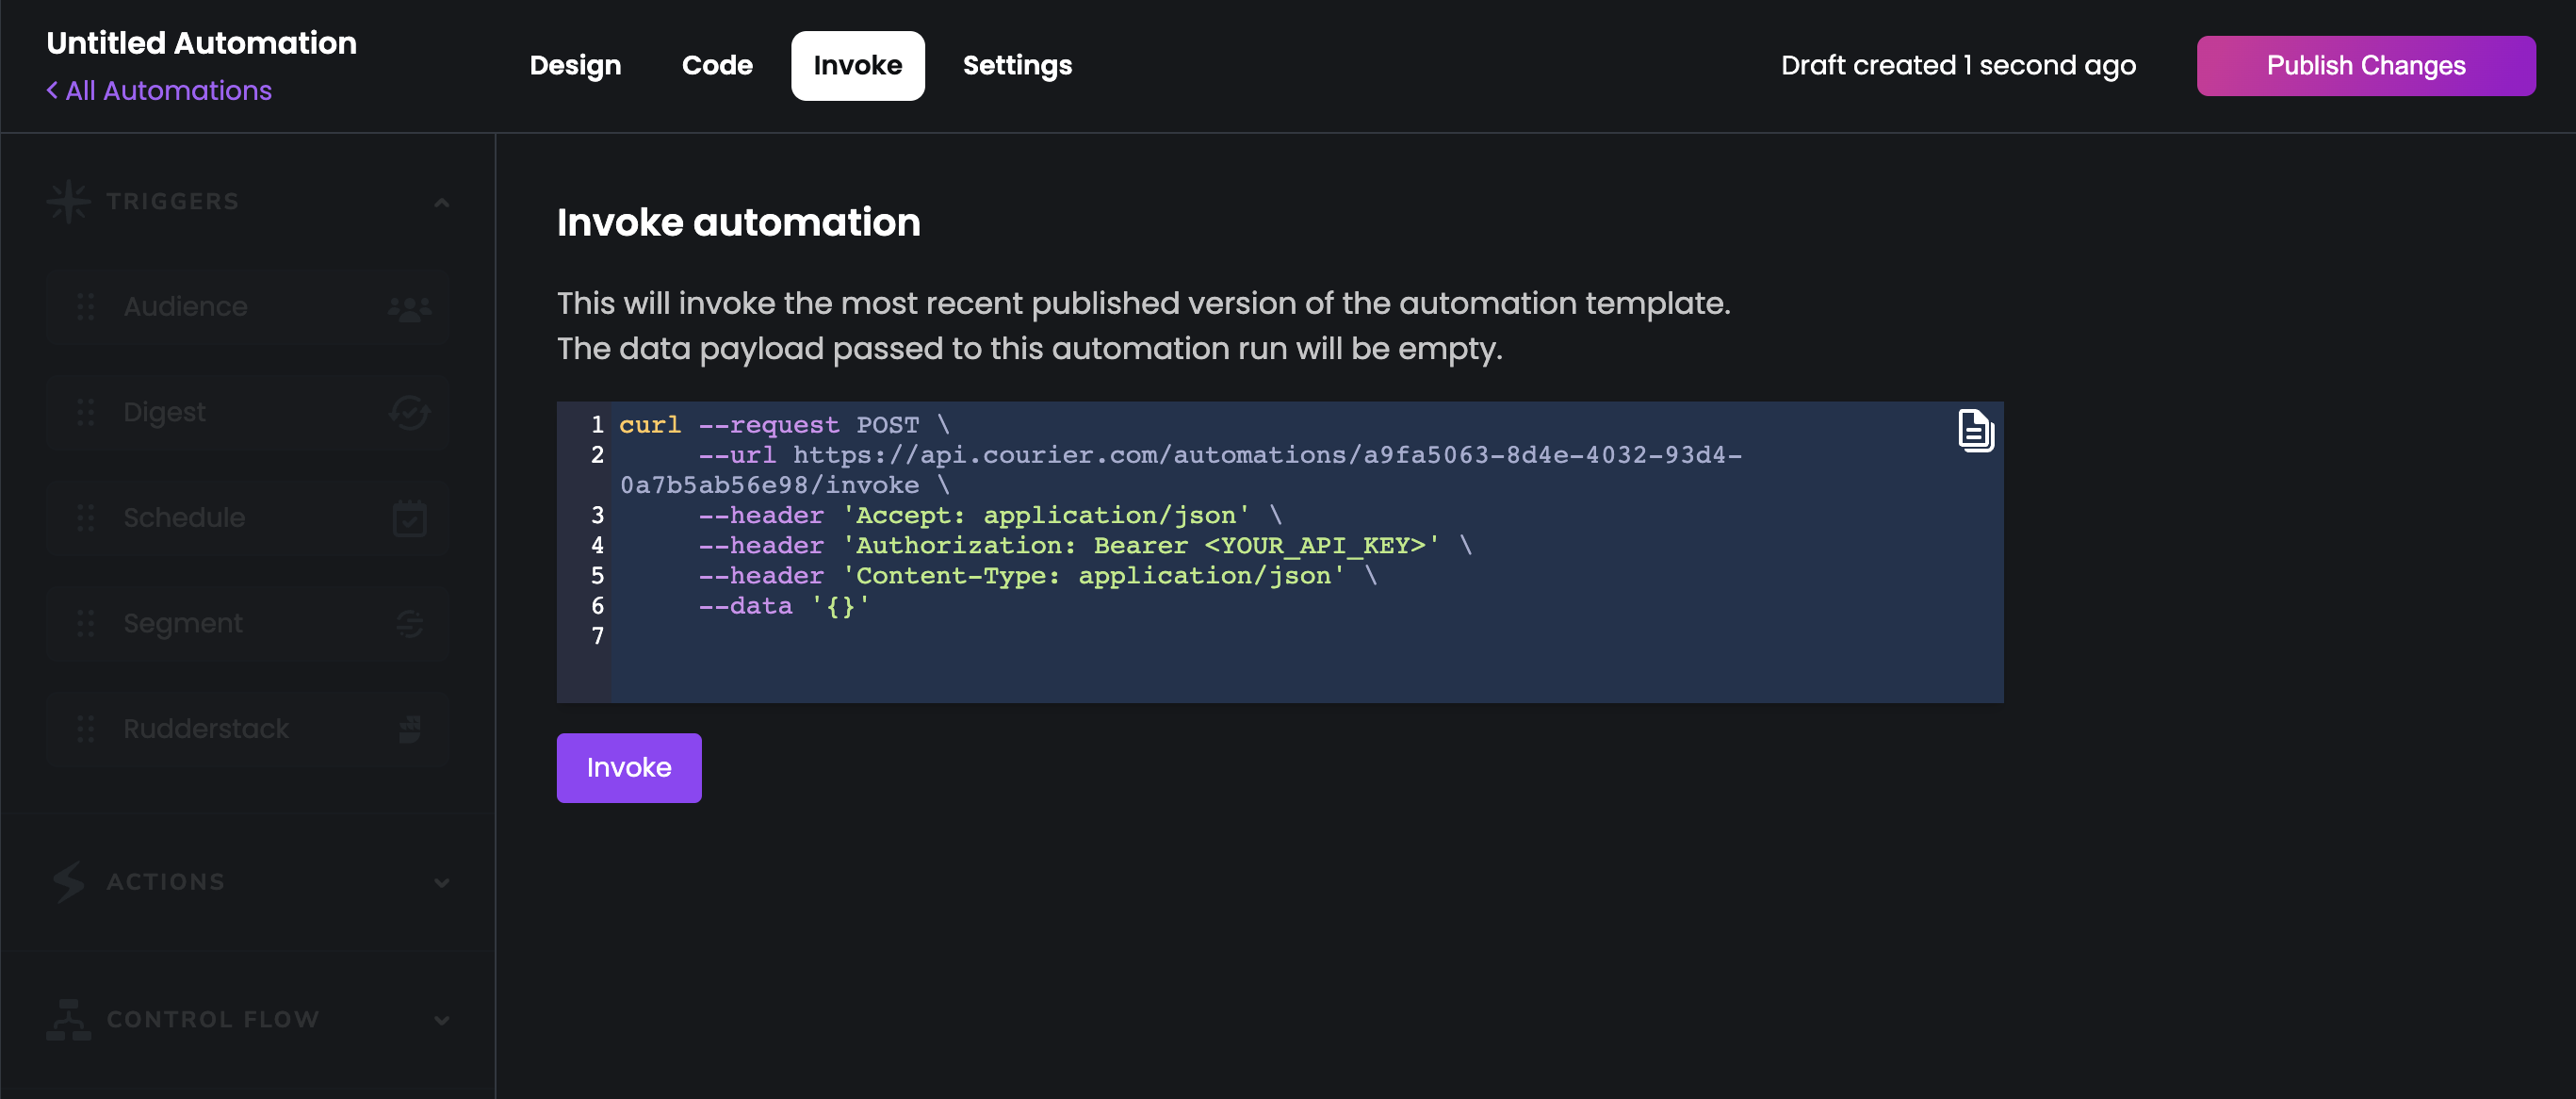Click the Rudderstack logo icon
2576x1099 pixels.
(x=410, y=729)
